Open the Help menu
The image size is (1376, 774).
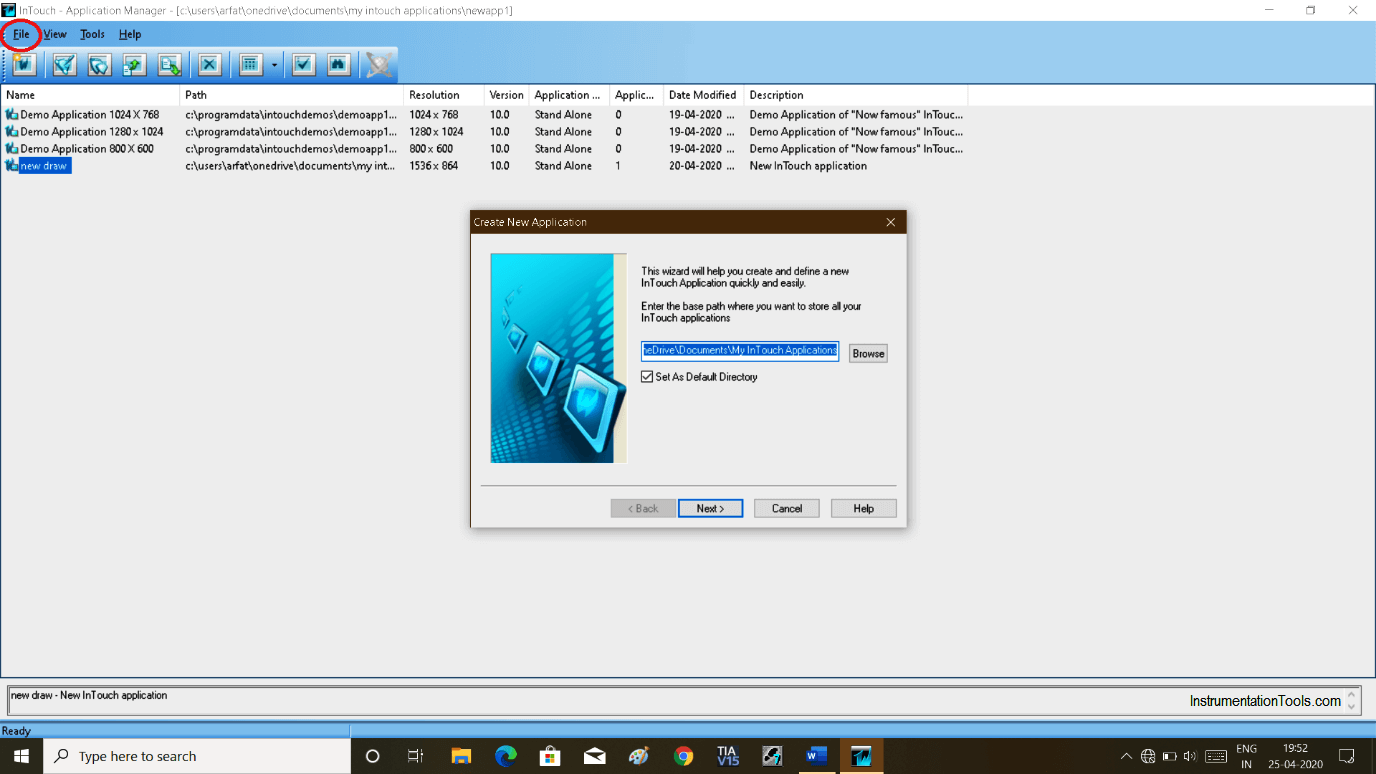coord(130,34)
